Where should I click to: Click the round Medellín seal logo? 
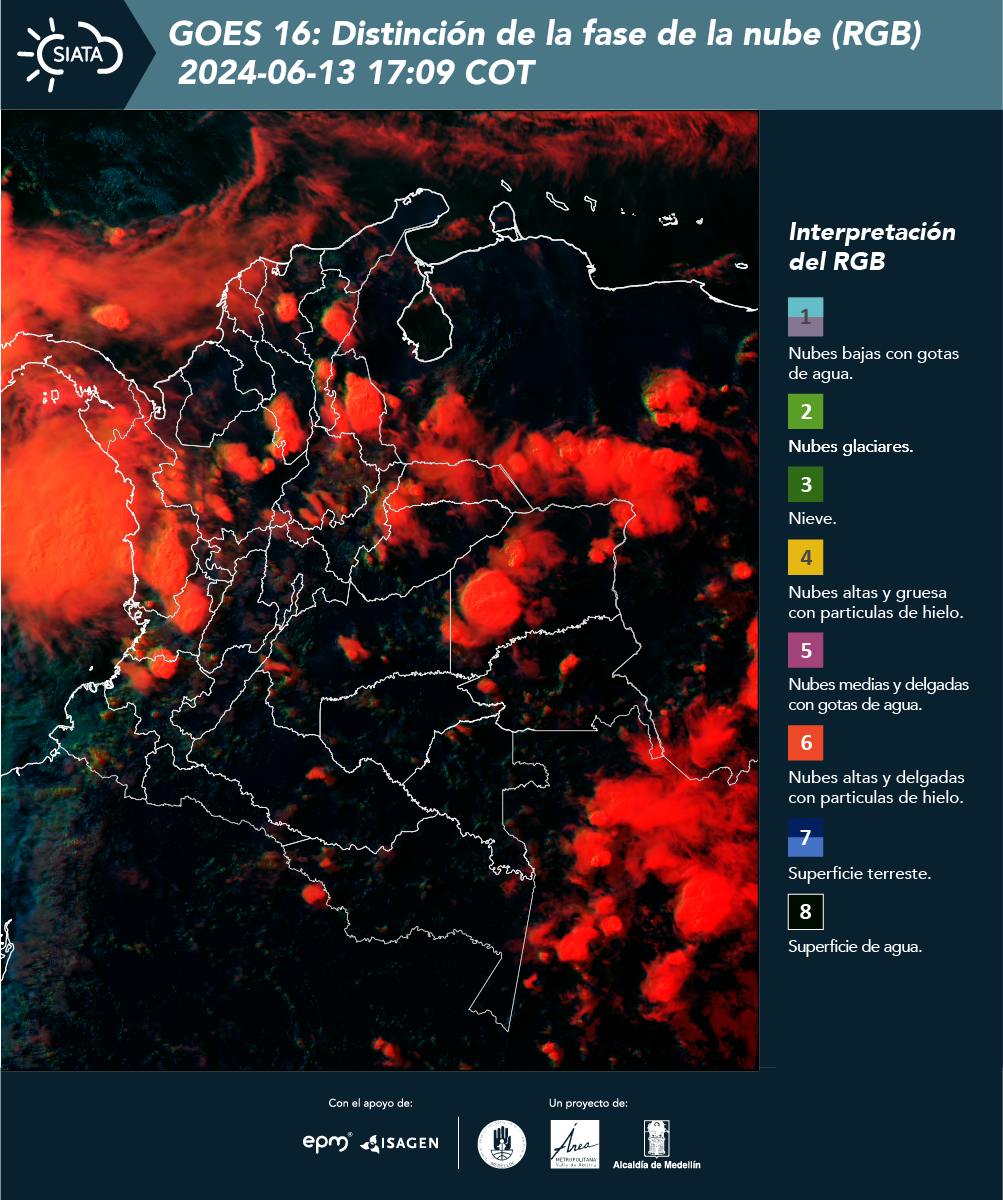tap(502, 1144)
